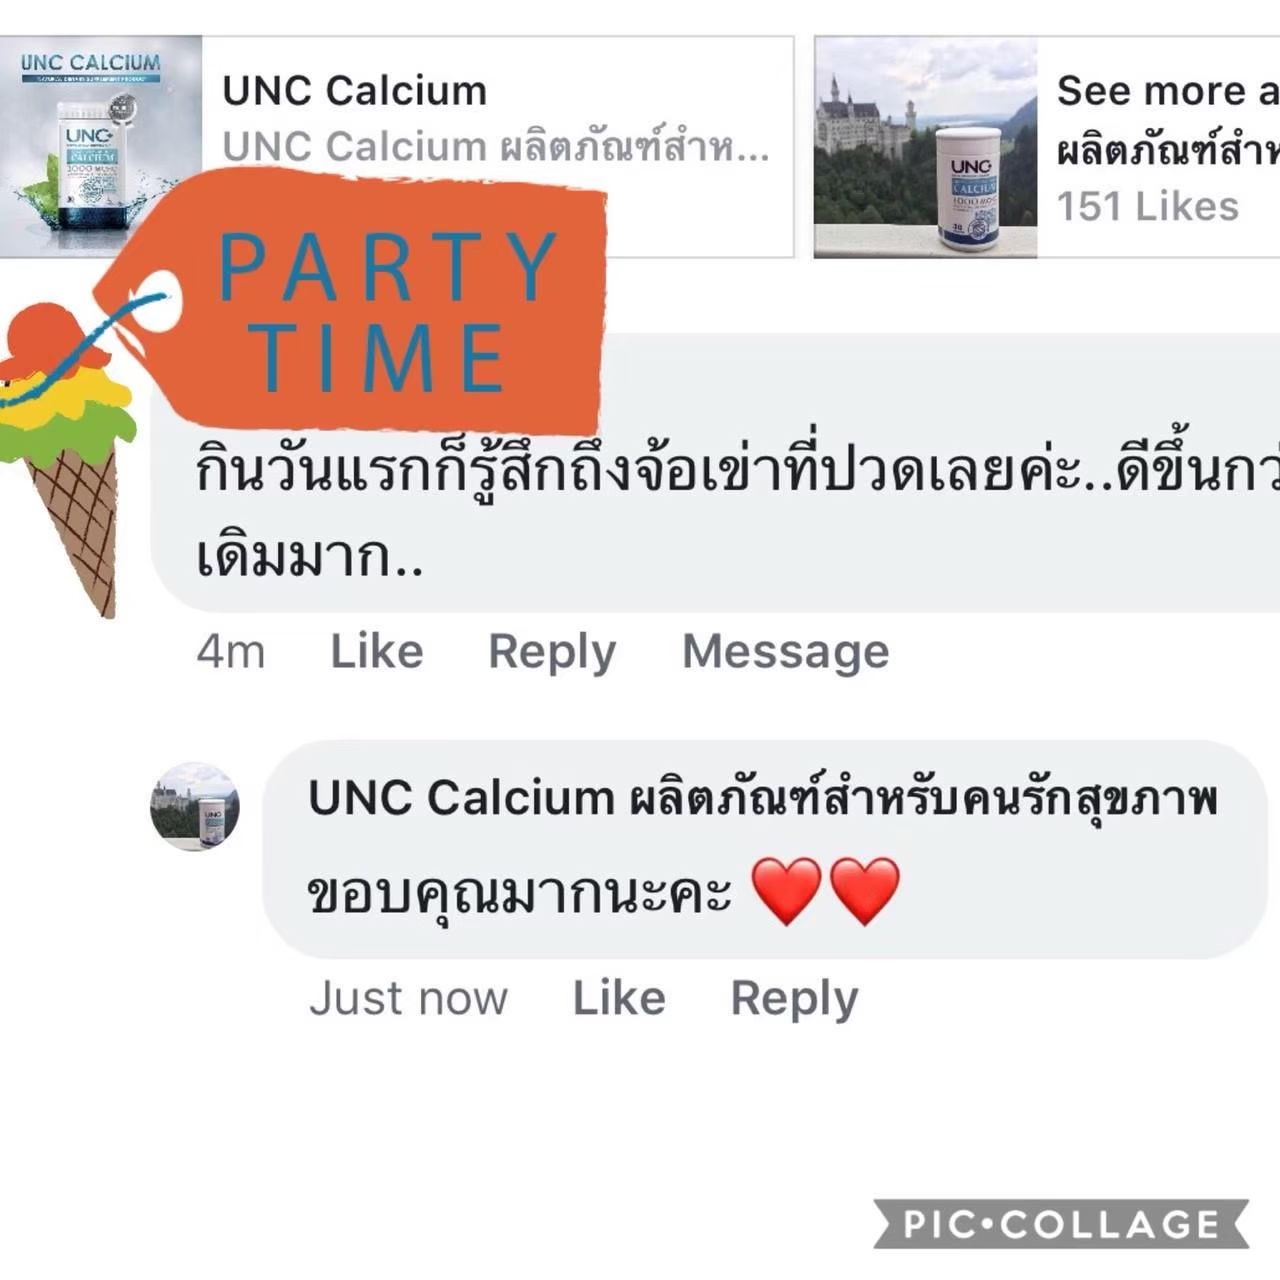Reply to the UNC Calcium thank-you comment
Image resolution: width=1280 pixels, height=1280 pixels.
pyautogui.click(x=794, y=999)
